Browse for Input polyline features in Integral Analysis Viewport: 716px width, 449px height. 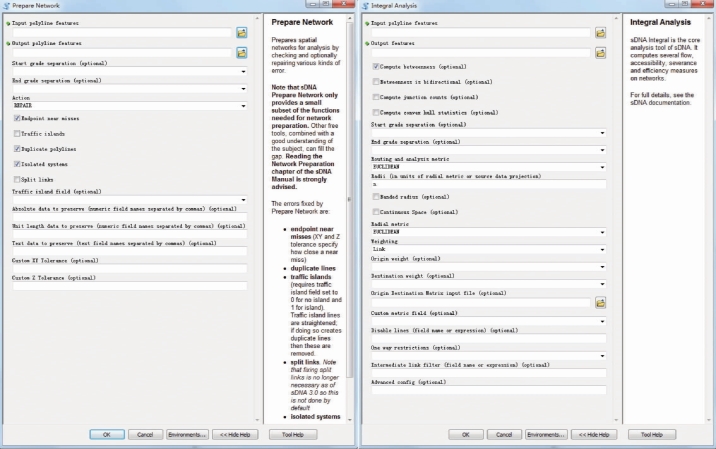tap(600, 32)
